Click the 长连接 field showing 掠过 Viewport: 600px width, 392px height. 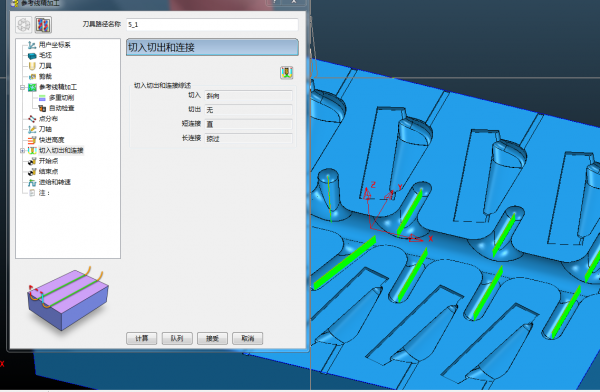tap(249, 139)
